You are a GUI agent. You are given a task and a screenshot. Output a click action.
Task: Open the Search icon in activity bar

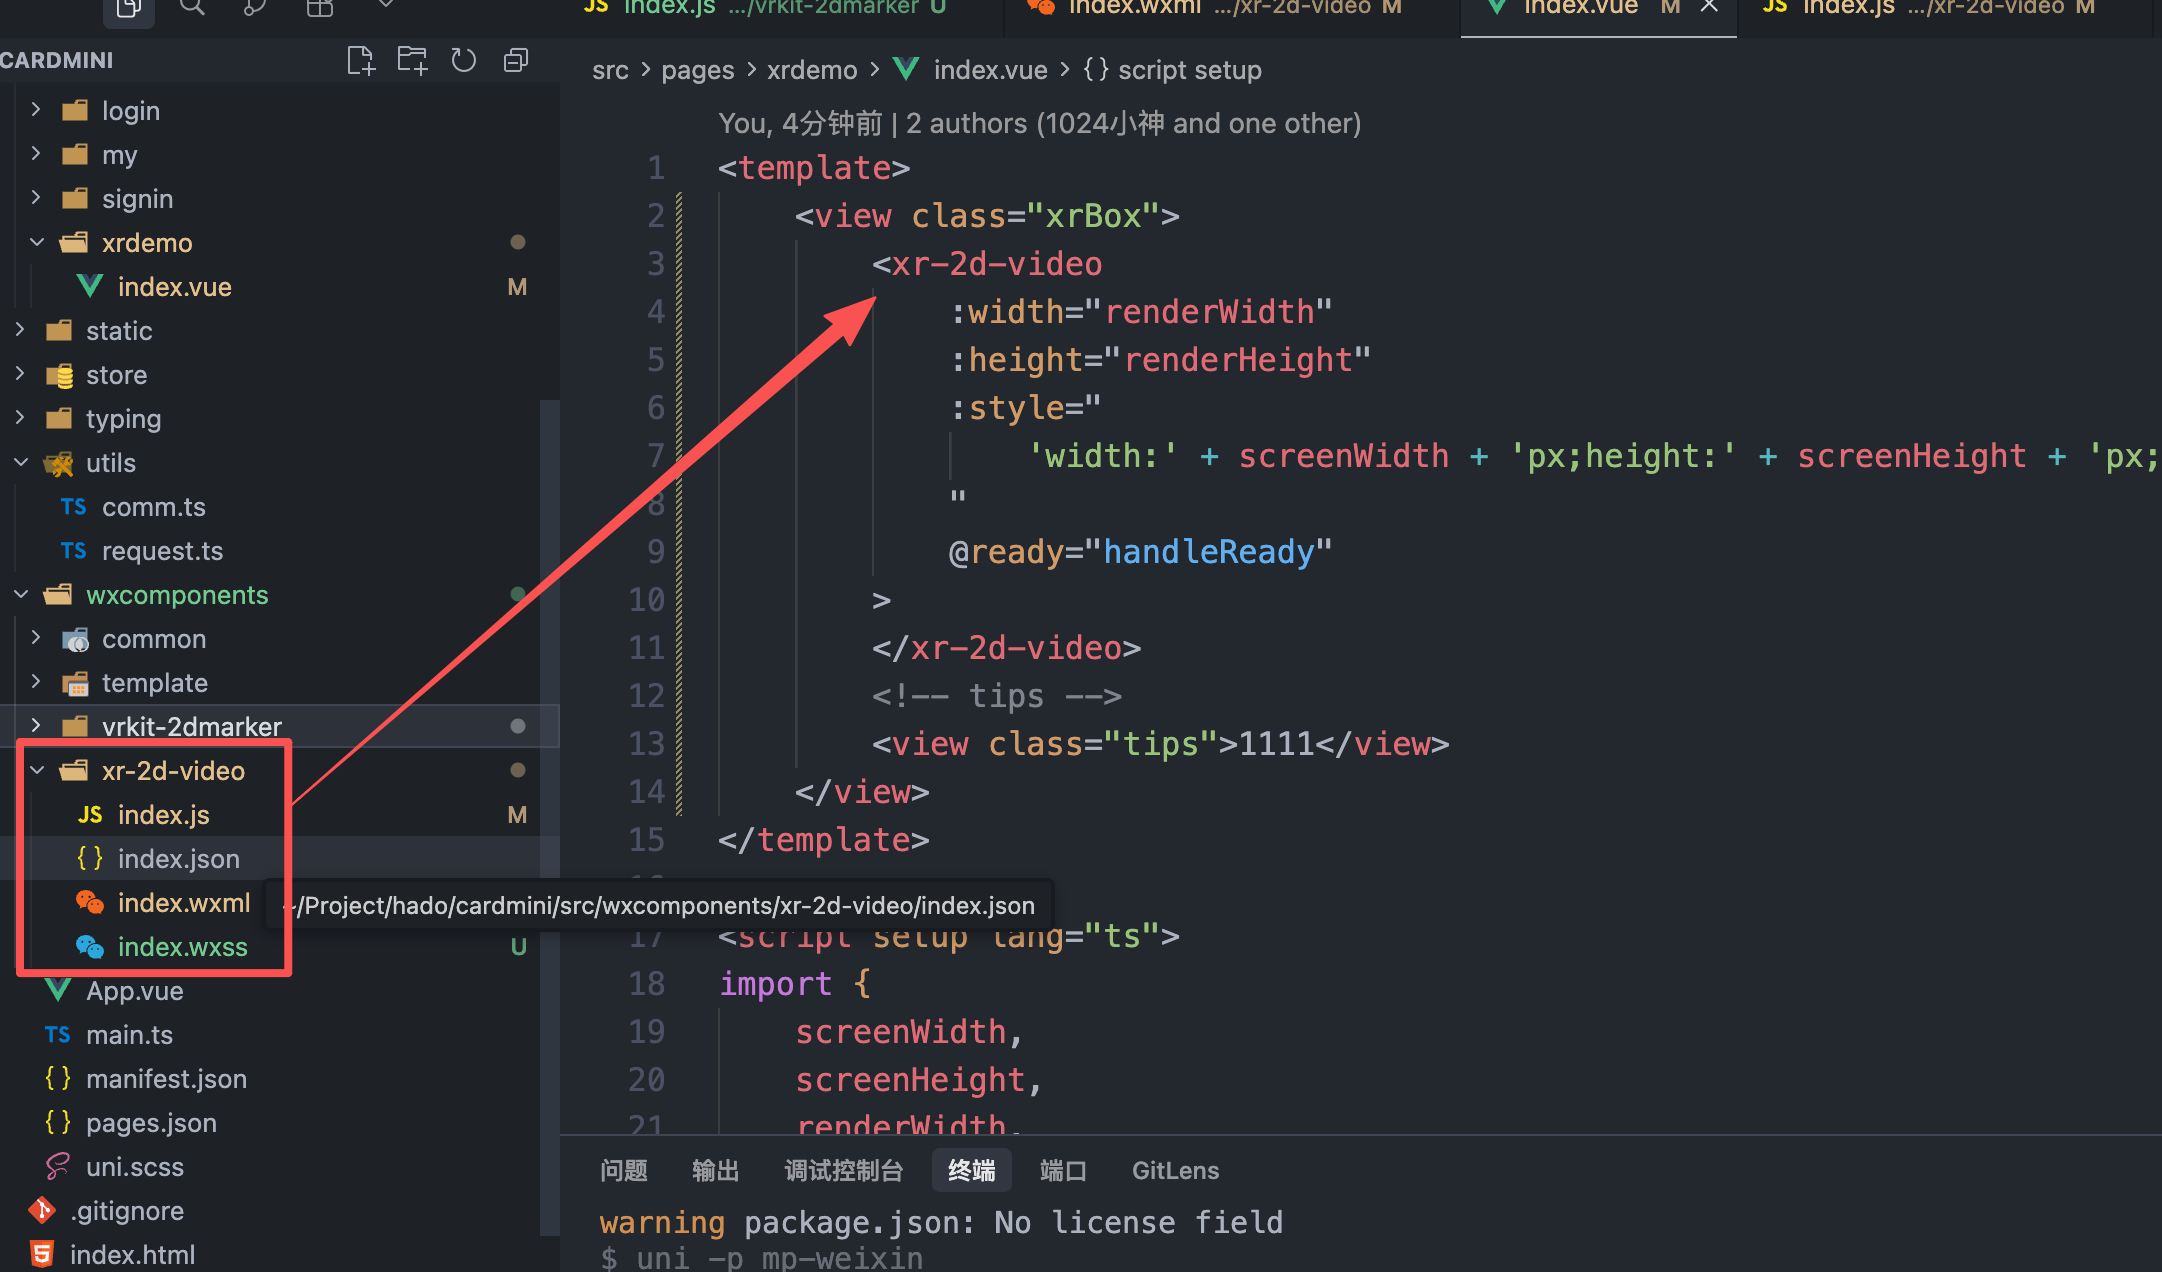point(192,8)
